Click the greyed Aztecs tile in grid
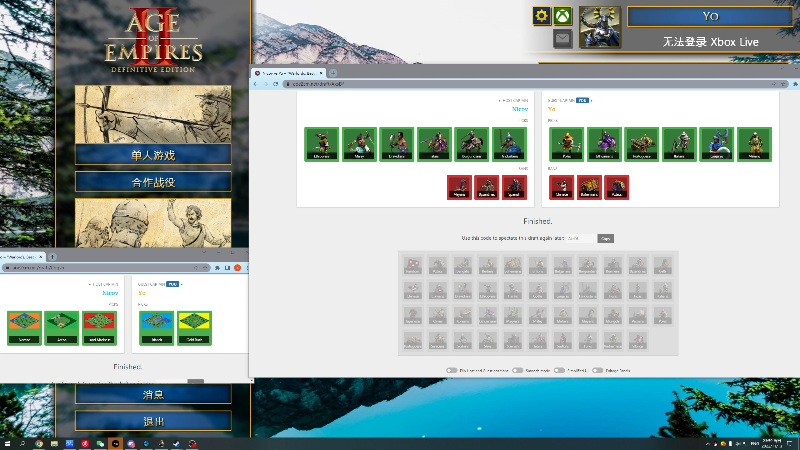The height and width of the screenshot is (450, 800). [x=438, y=265]
